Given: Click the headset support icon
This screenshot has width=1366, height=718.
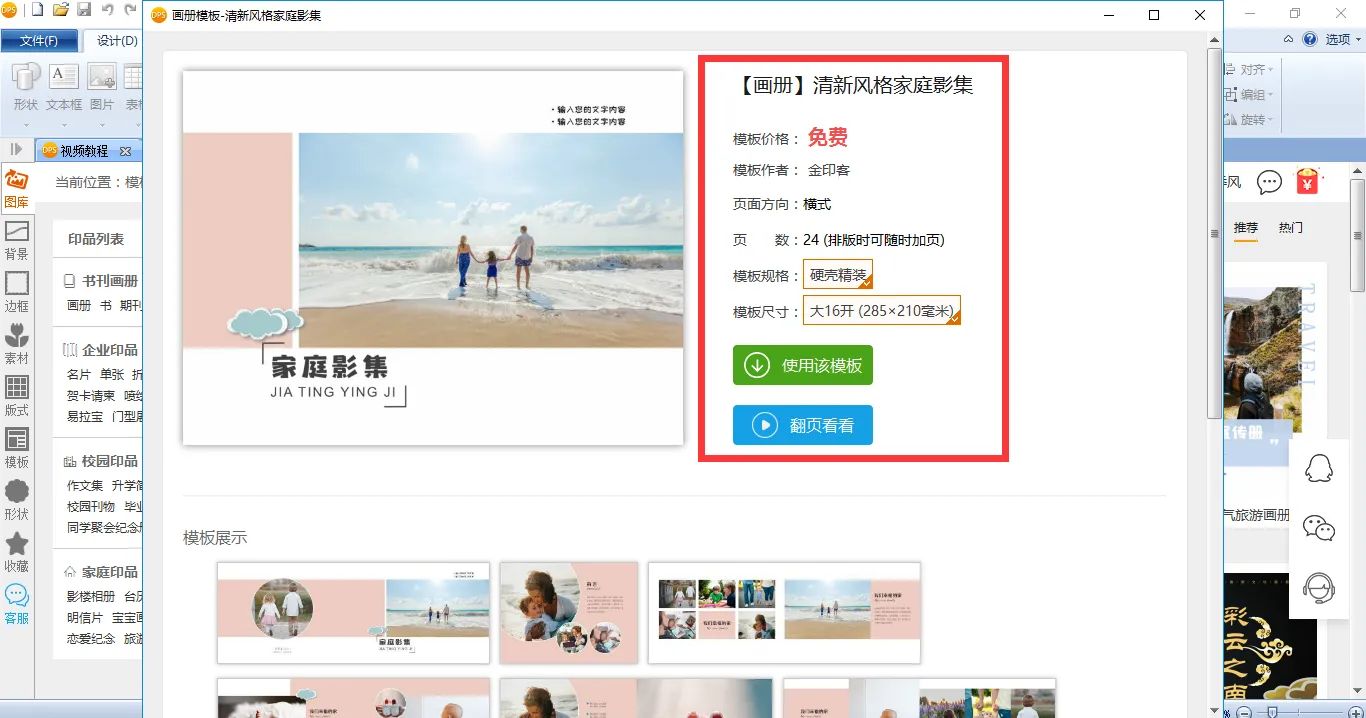Looking at the screenshot, I should coord(1320,588).
